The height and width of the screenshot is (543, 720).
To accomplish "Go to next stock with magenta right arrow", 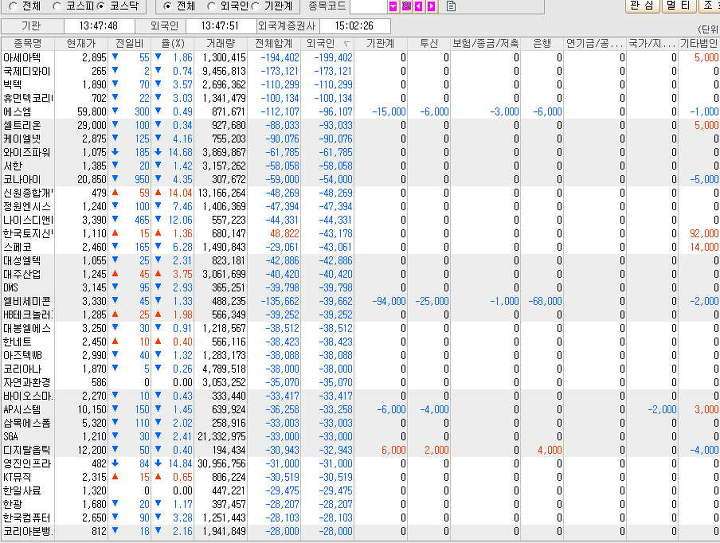I will pyautogui.click(x=431, y=6).
